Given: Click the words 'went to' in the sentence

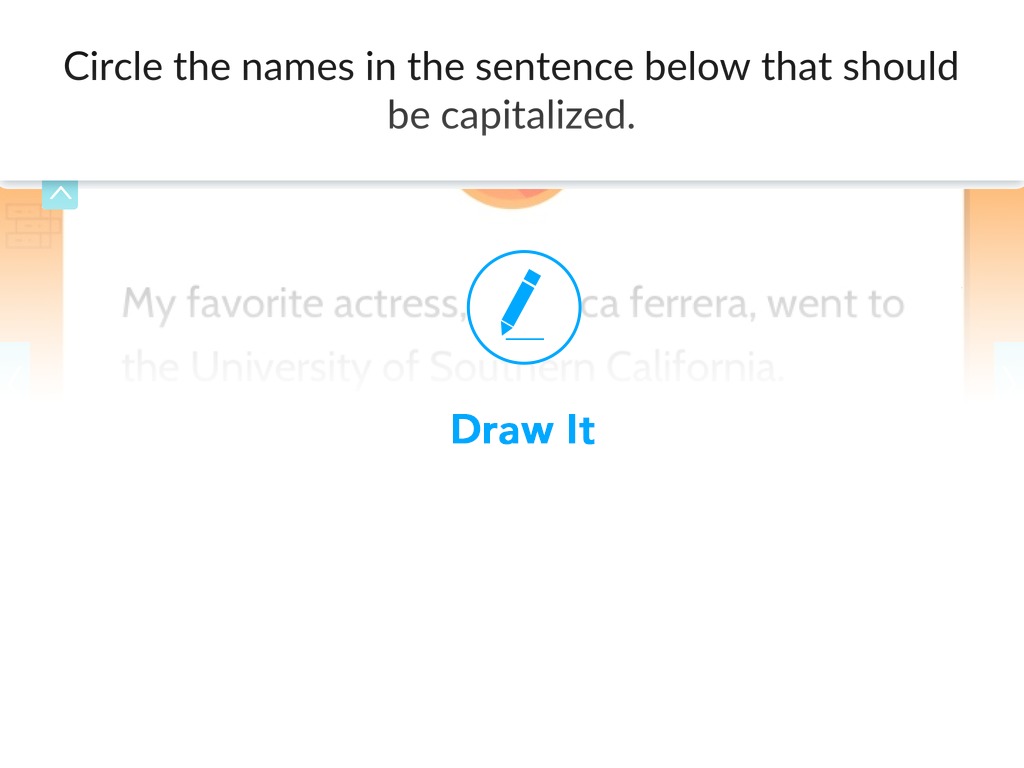Looking at the screenshot, I should [x=835, y=304].
